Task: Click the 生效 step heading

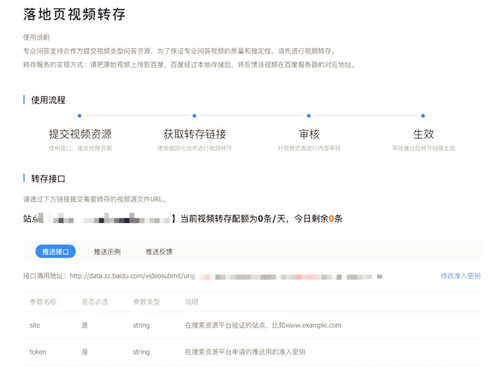Action: pos(423,134)
